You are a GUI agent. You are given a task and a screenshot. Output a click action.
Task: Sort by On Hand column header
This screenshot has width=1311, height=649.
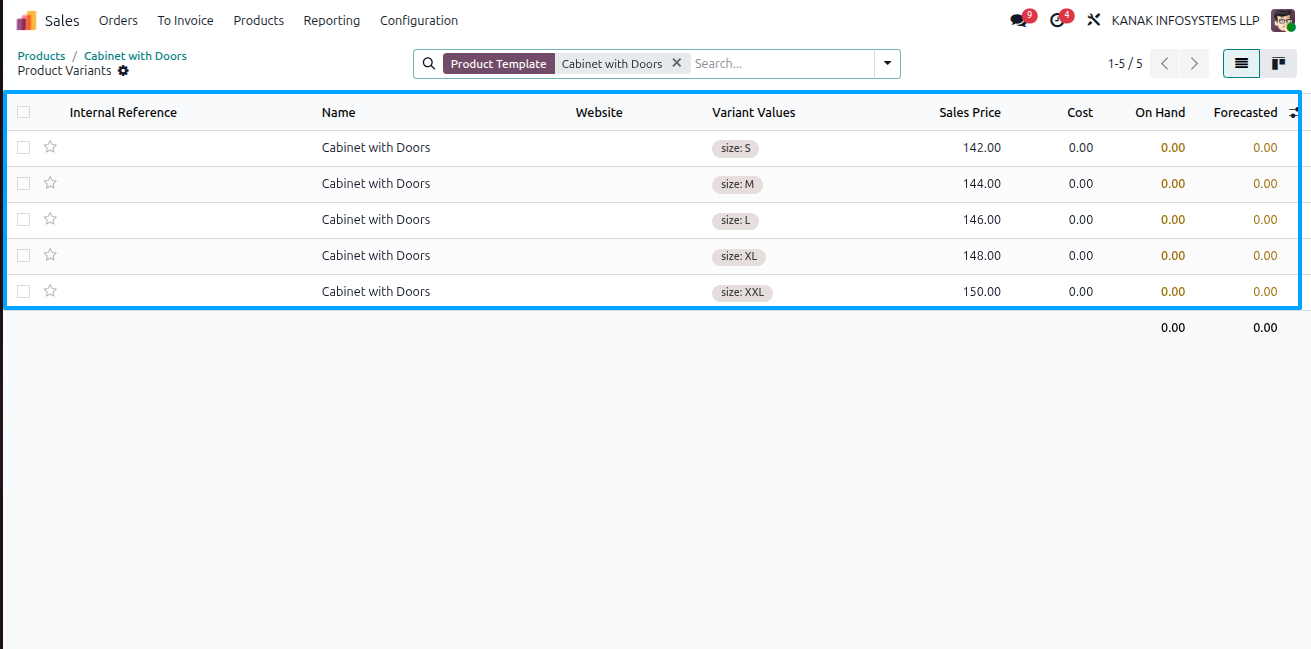pos(1160,113)
